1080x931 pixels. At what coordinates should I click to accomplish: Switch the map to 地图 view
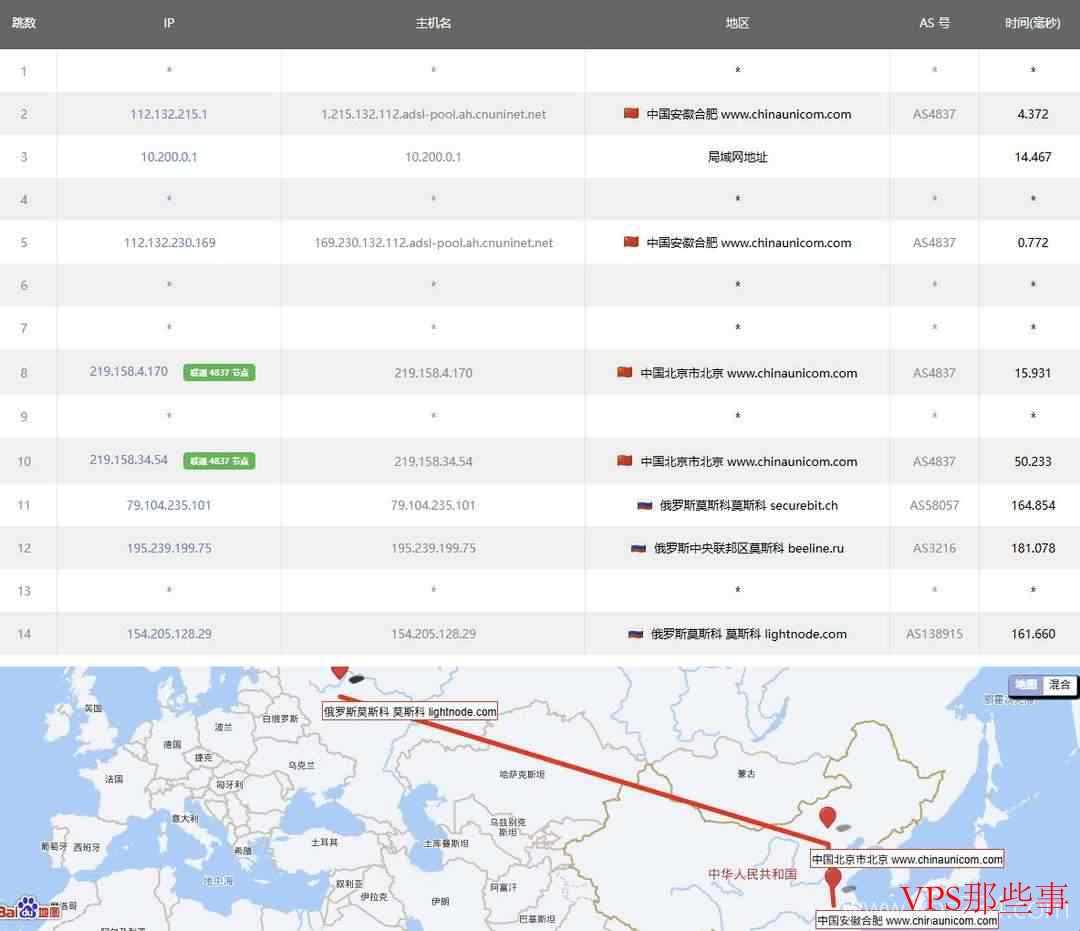point(1026,684)
